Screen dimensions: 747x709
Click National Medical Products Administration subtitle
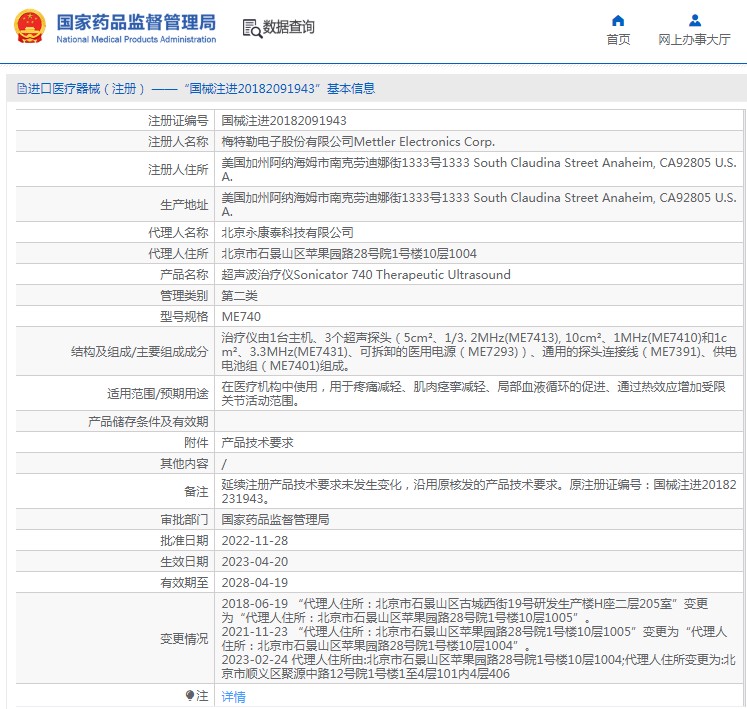coord(136,40)
